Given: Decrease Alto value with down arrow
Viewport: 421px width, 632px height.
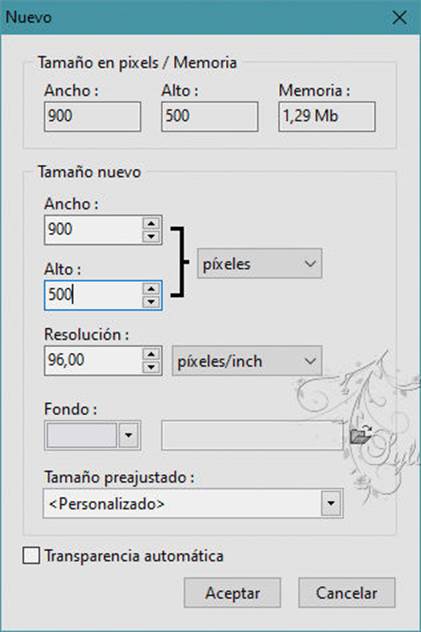Looking at the screenshot, I should tap(151, 301).
